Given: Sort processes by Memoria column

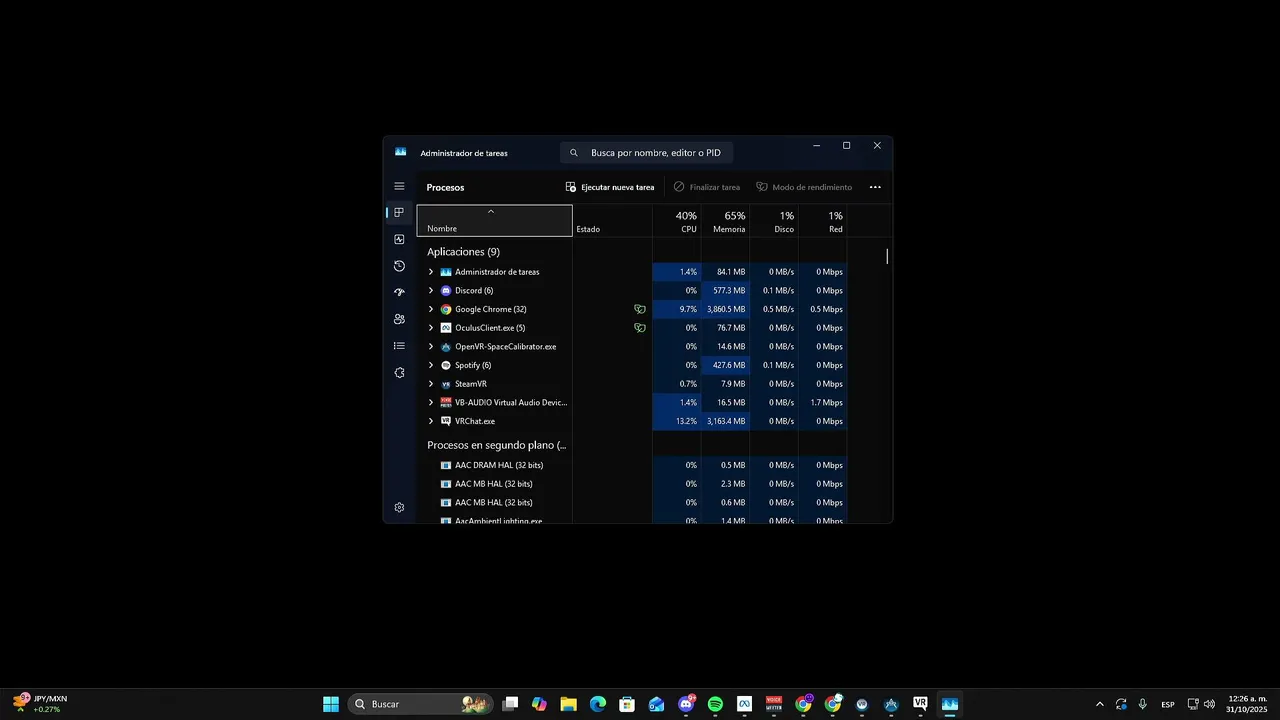Looking at the screenshot, I should 726,221.
